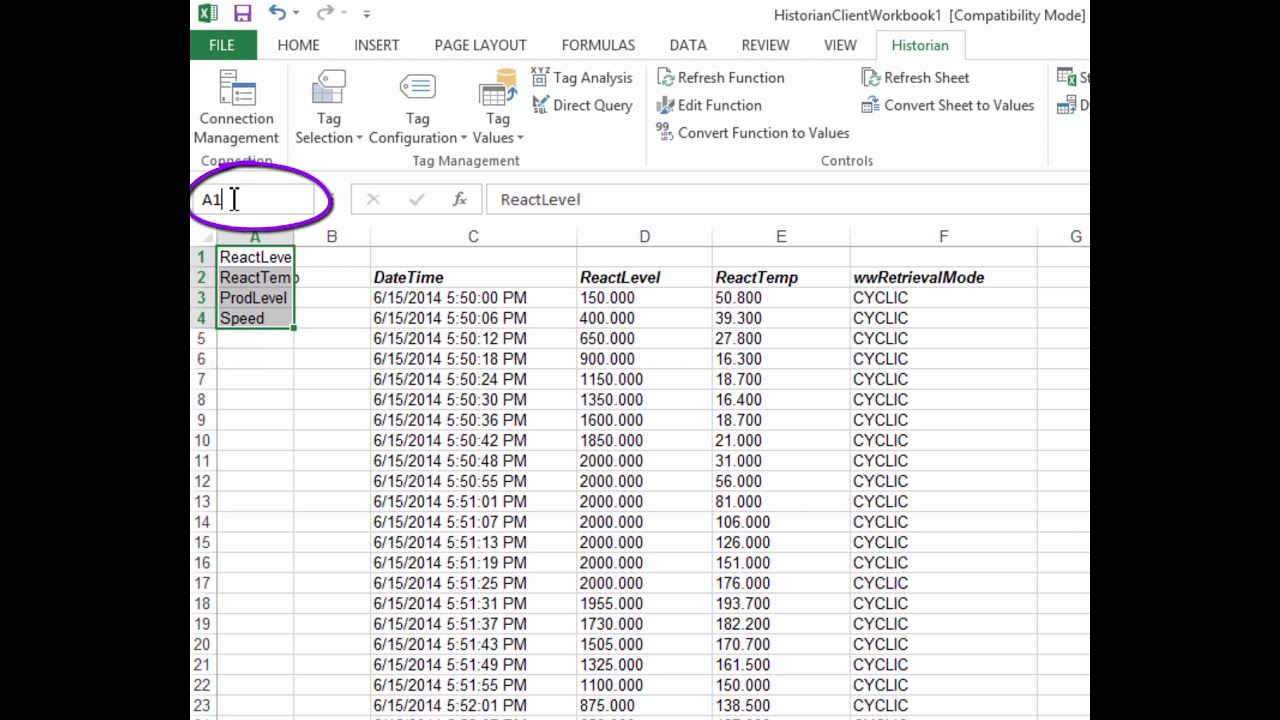Click cell with value 50.800
1280x720 pixels.
781,298
